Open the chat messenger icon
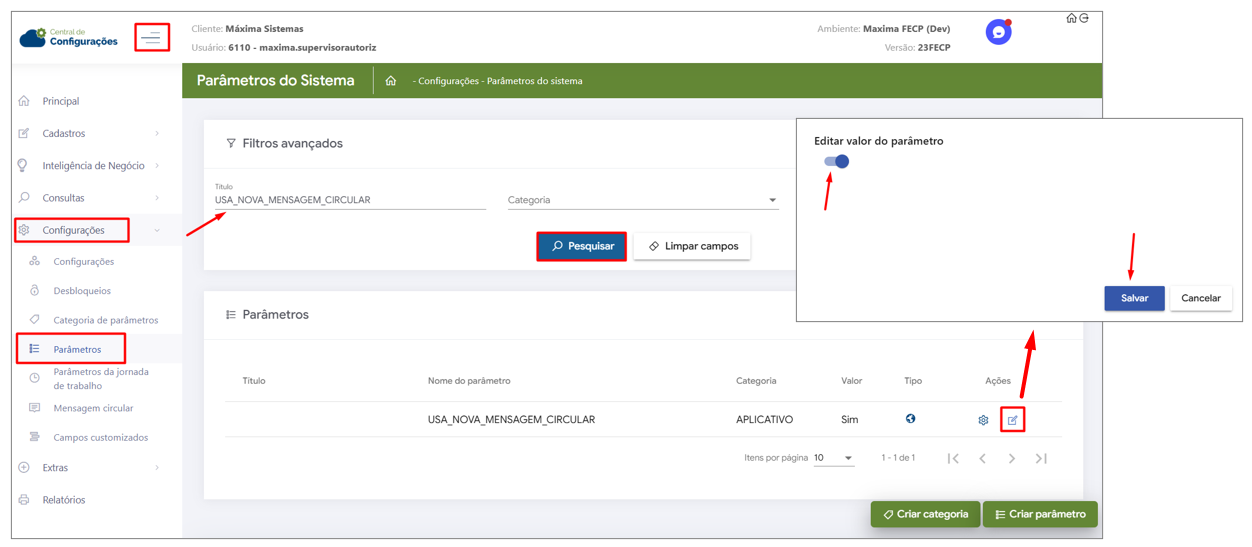Screen dimensions: 1252x547 click(998, 32)
